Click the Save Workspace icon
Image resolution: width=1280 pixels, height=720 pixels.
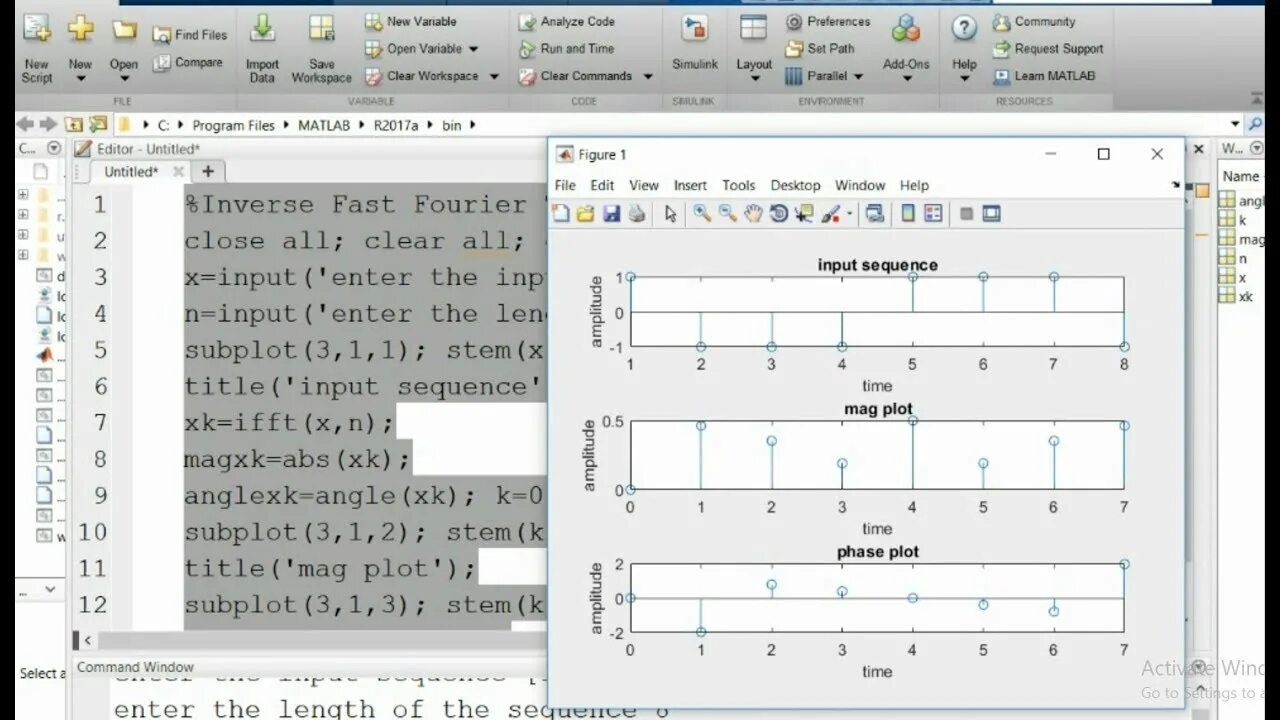pyautogui.click(x=321, y=28)
